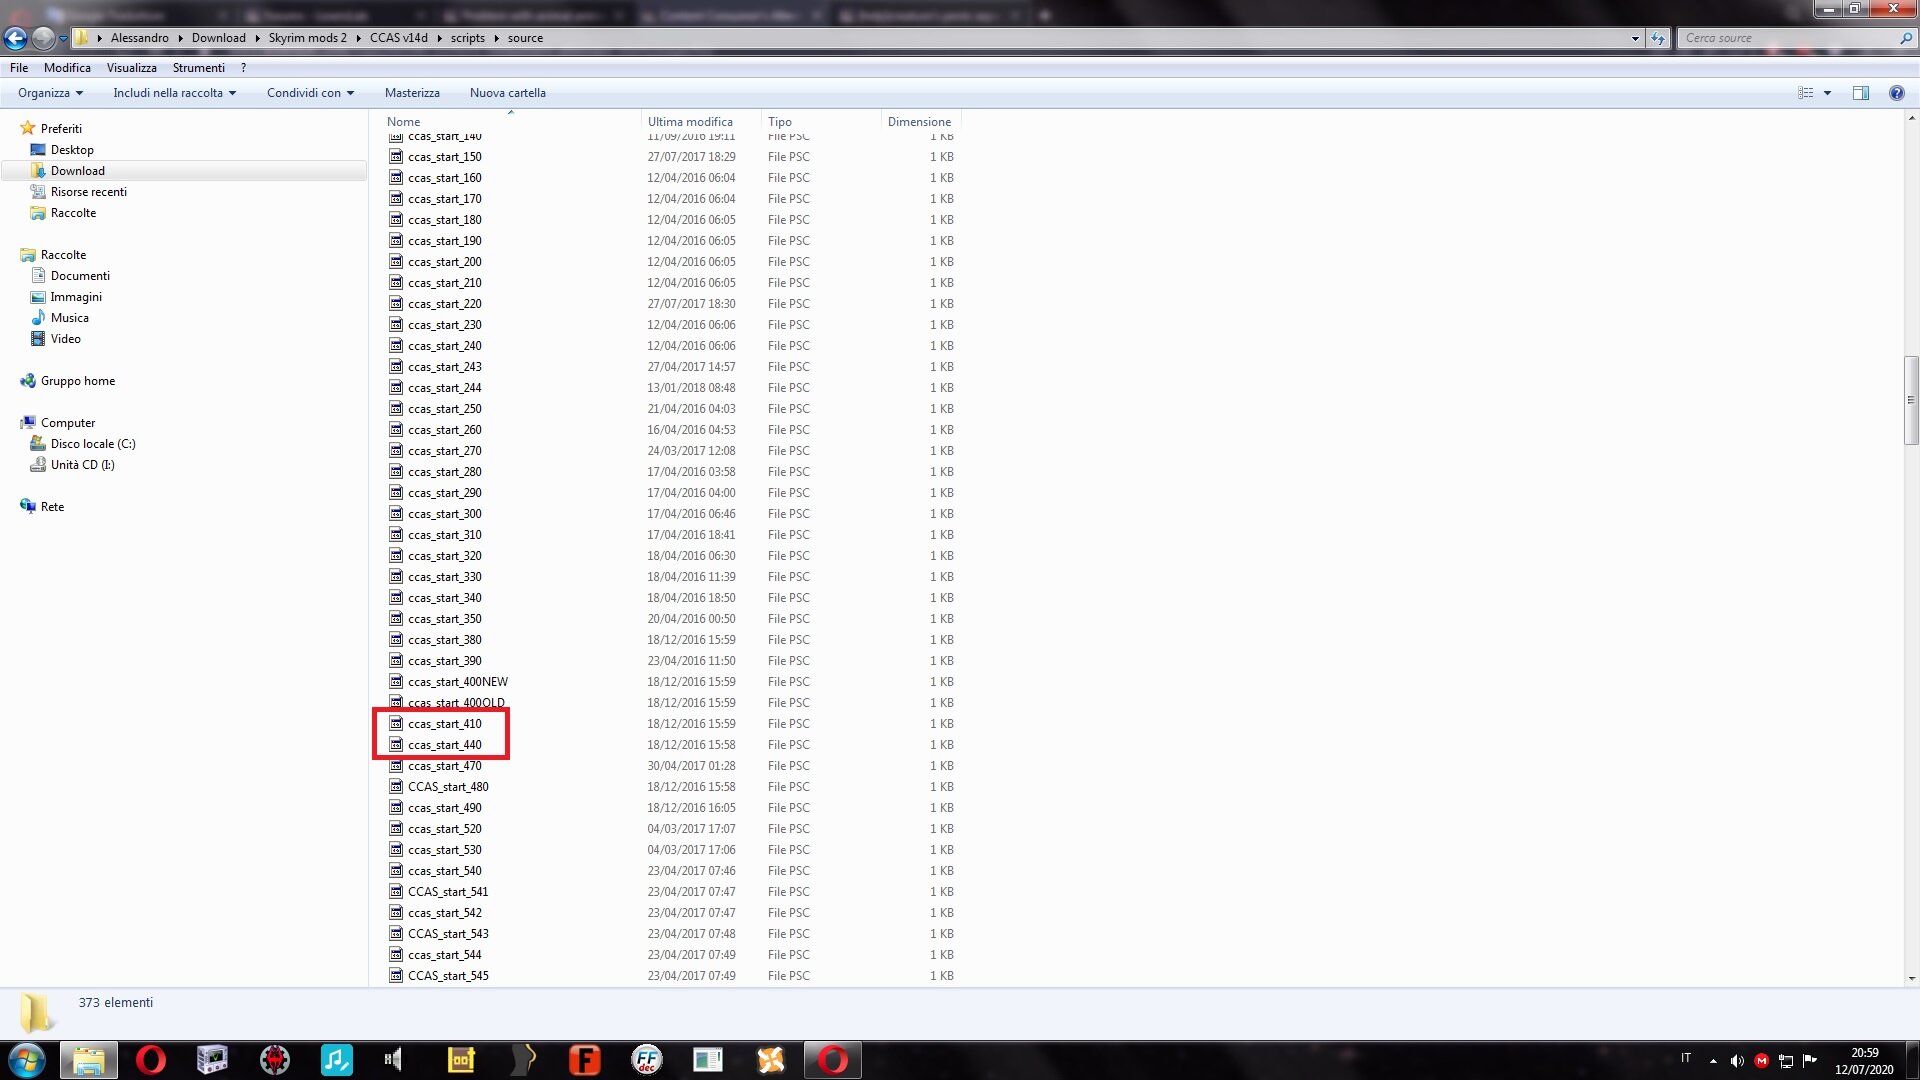The height and width of the screenshot is (1080, 1920).
Task: Click scroll down arrow of file list
Action: point(1911,979)
